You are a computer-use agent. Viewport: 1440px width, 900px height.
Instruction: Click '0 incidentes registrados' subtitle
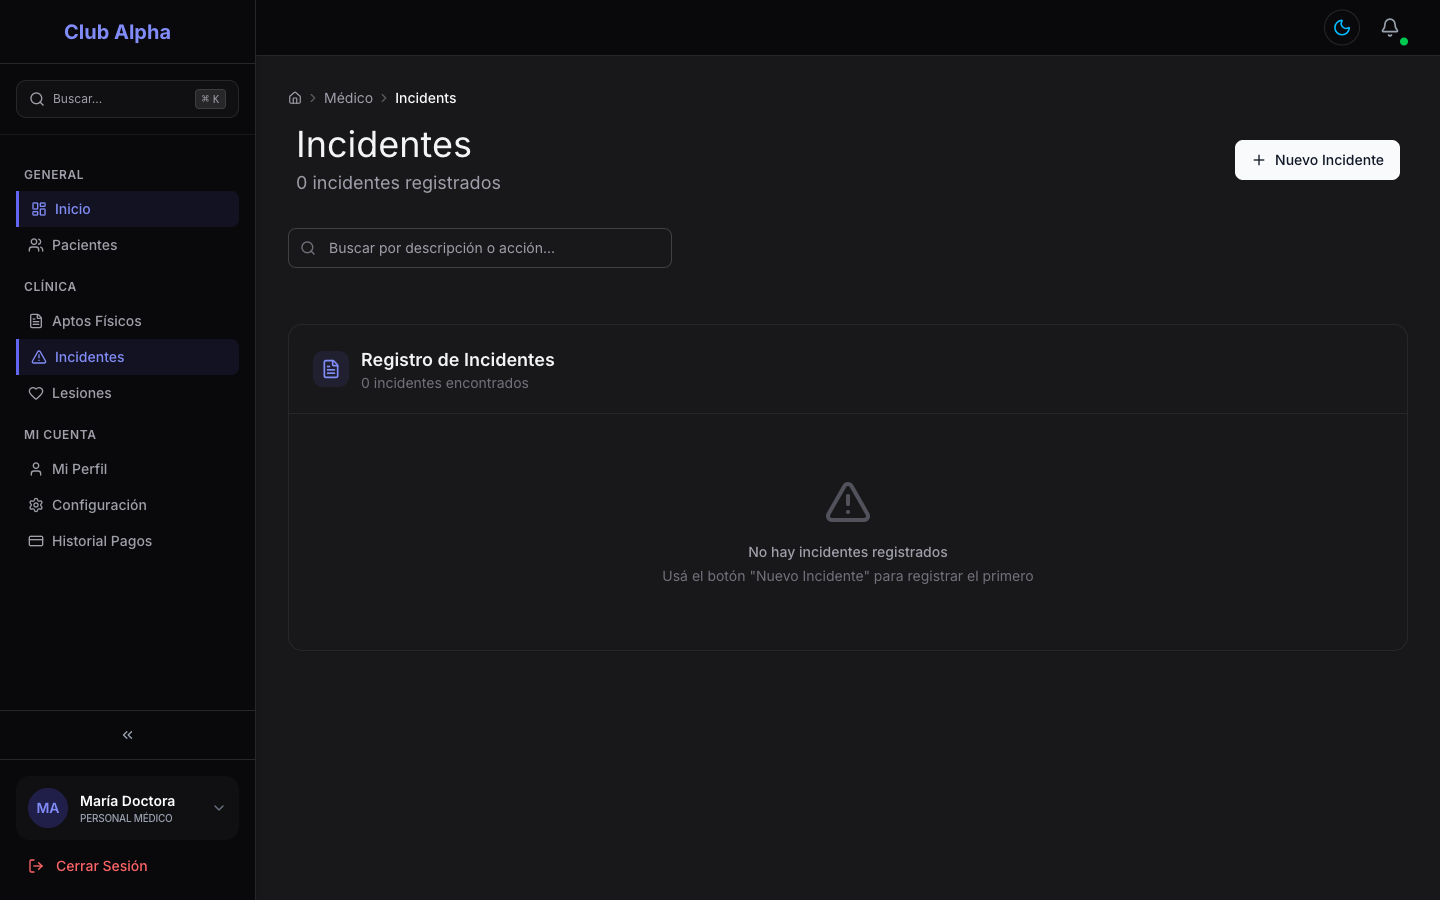398,183
